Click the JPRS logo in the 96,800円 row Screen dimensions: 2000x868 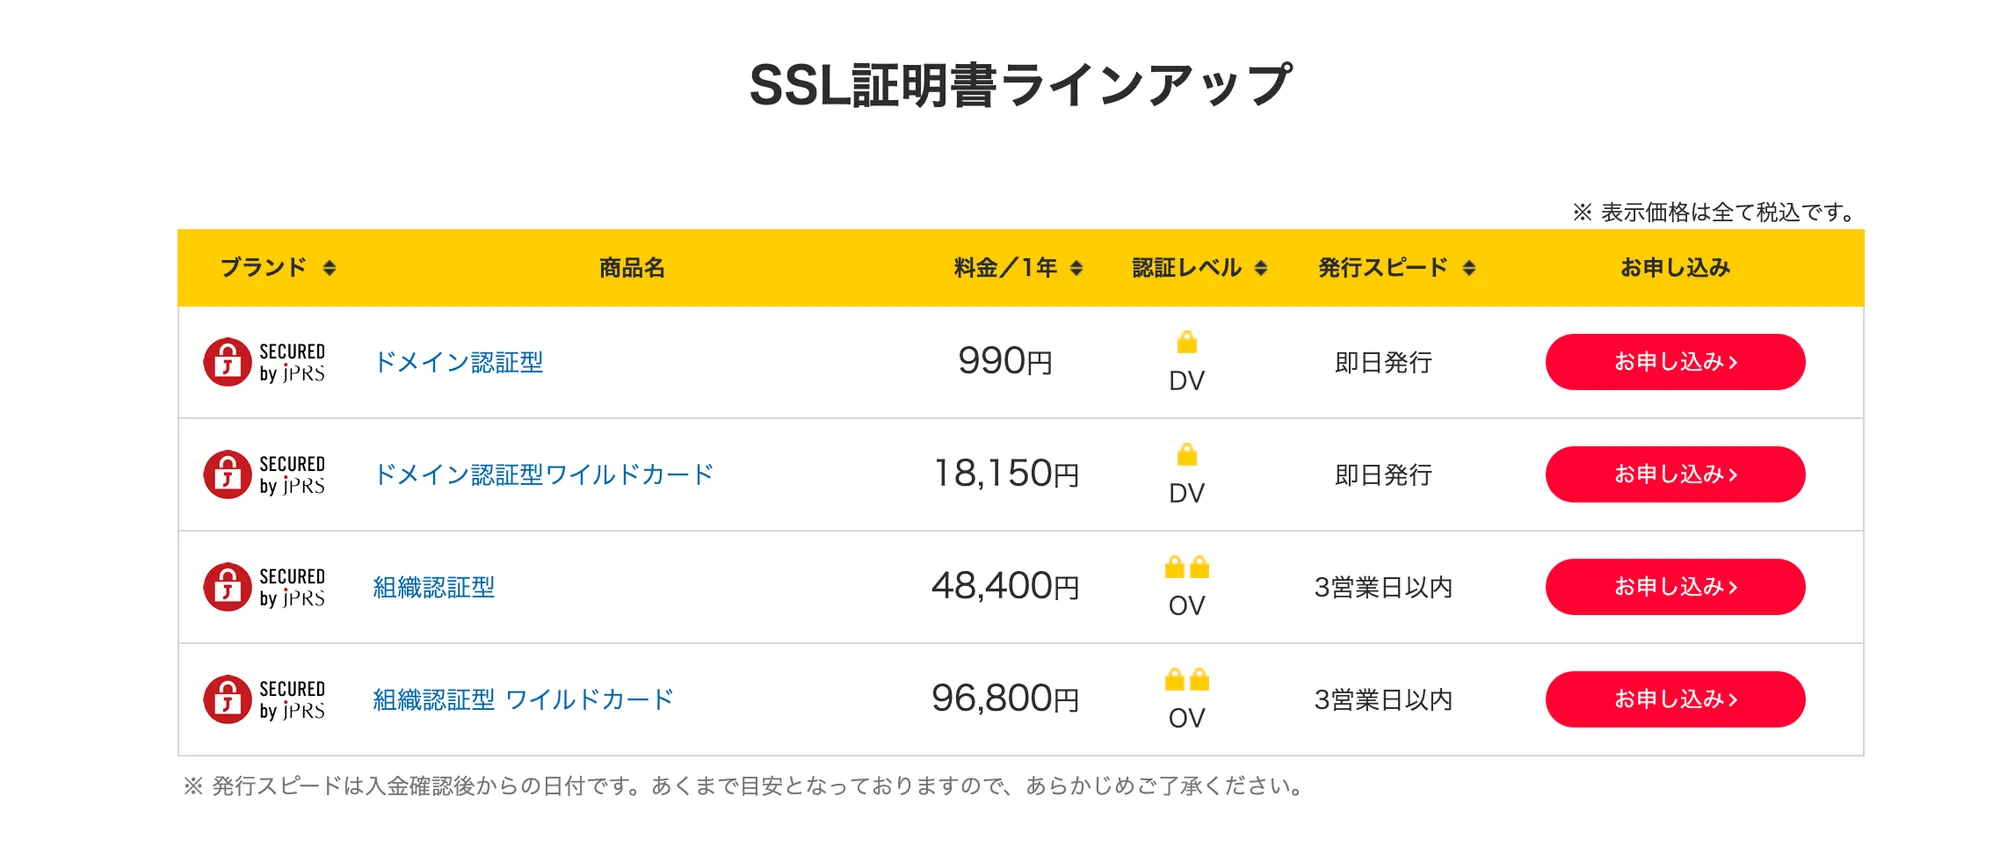(264, 700)
